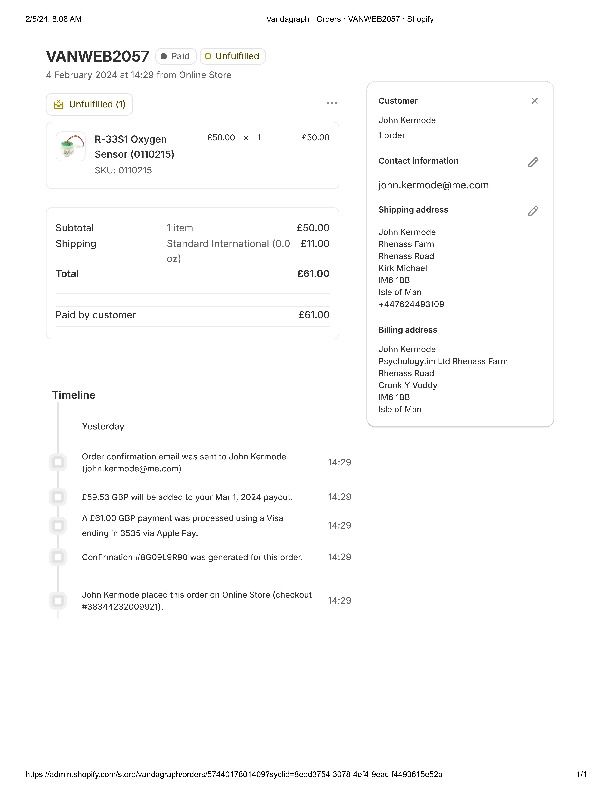Select the order placed timeline marker
The image size is (612, 792).
pyautogui.click(x=58, y=600)
